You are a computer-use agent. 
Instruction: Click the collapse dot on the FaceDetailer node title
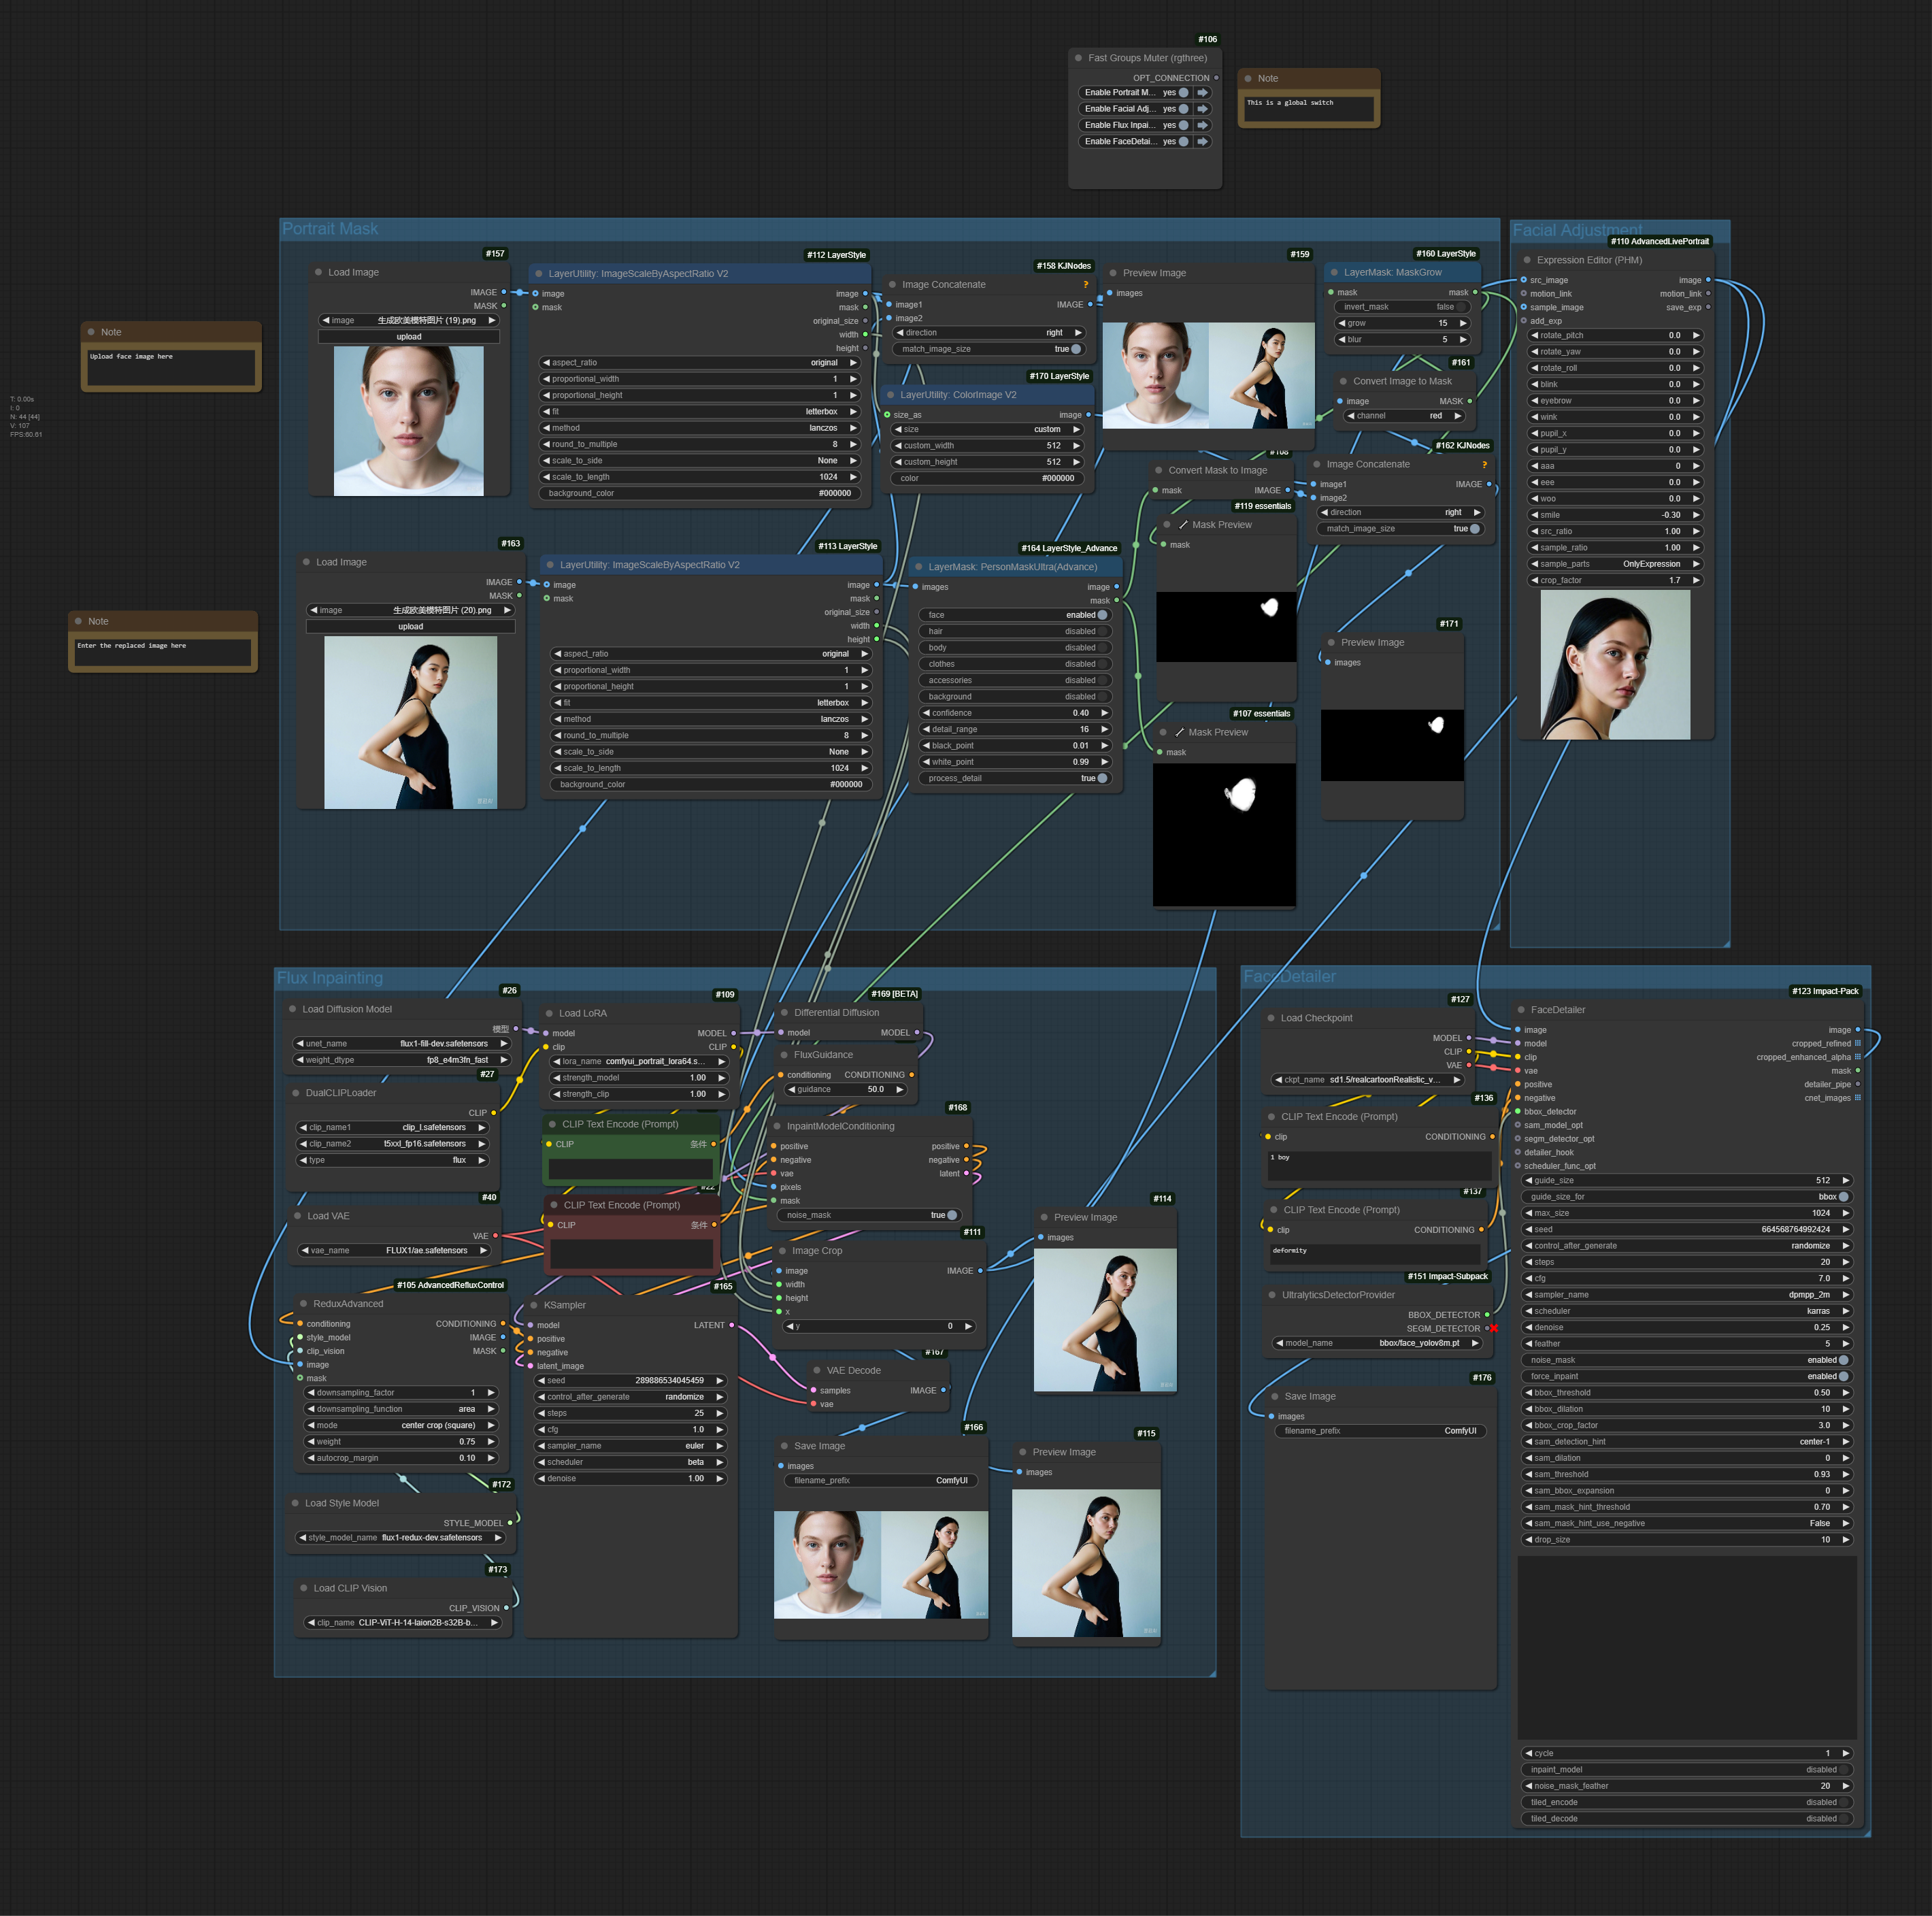tap(1521, 1010)
